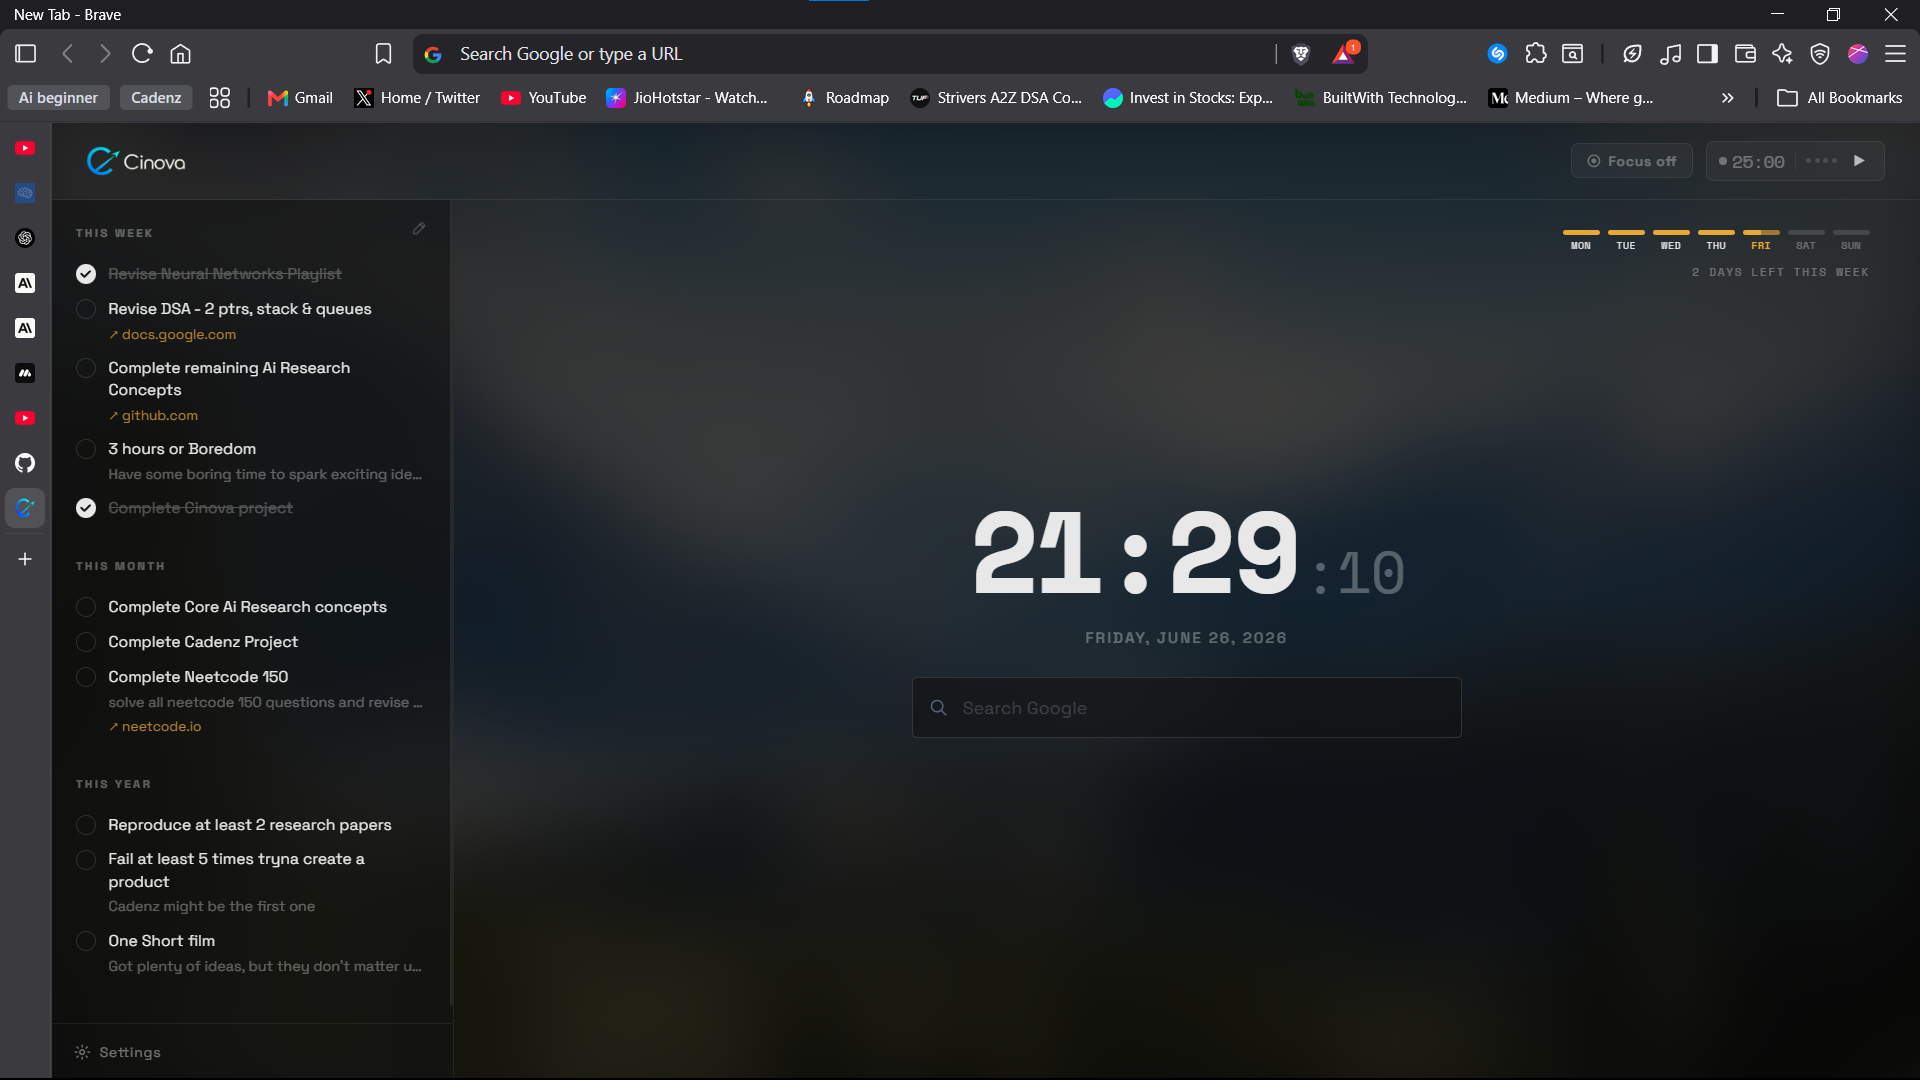Image resolution: width=1920 pixels, height=1080 pixels.
Task: Open GitHub from the sidebar
Action: coord(25,463)
